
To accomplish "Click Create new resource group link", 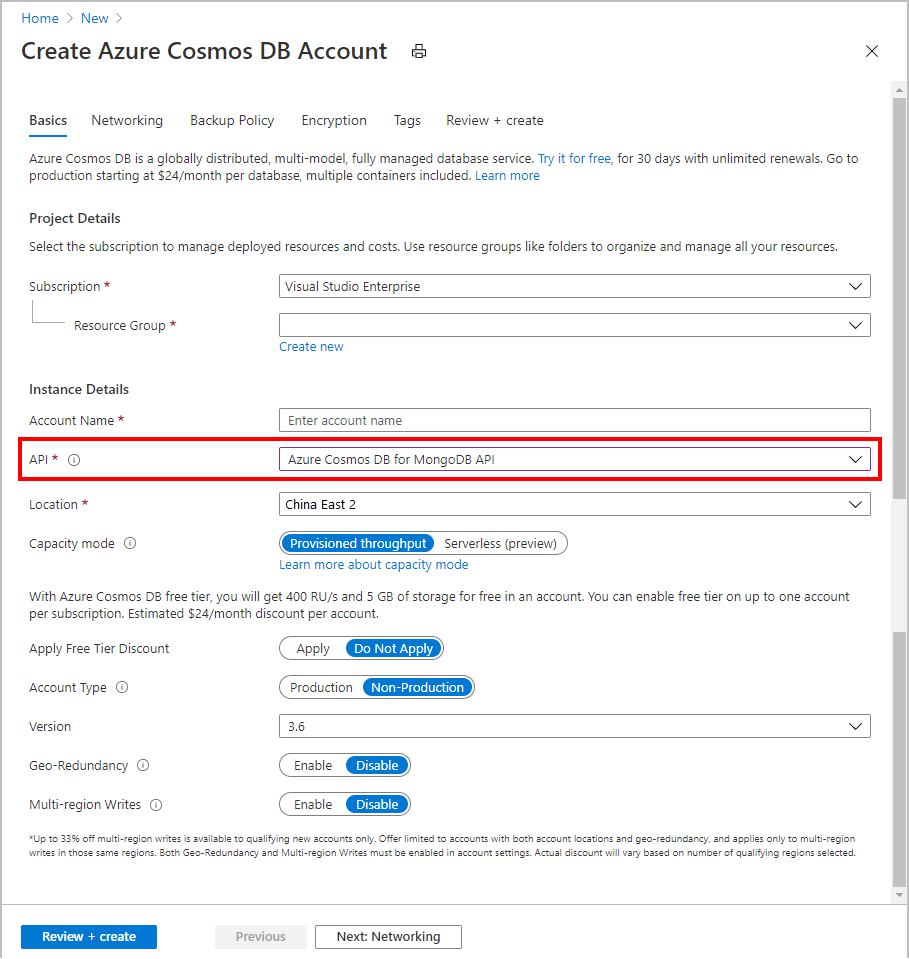I will [x=311, y=347].
